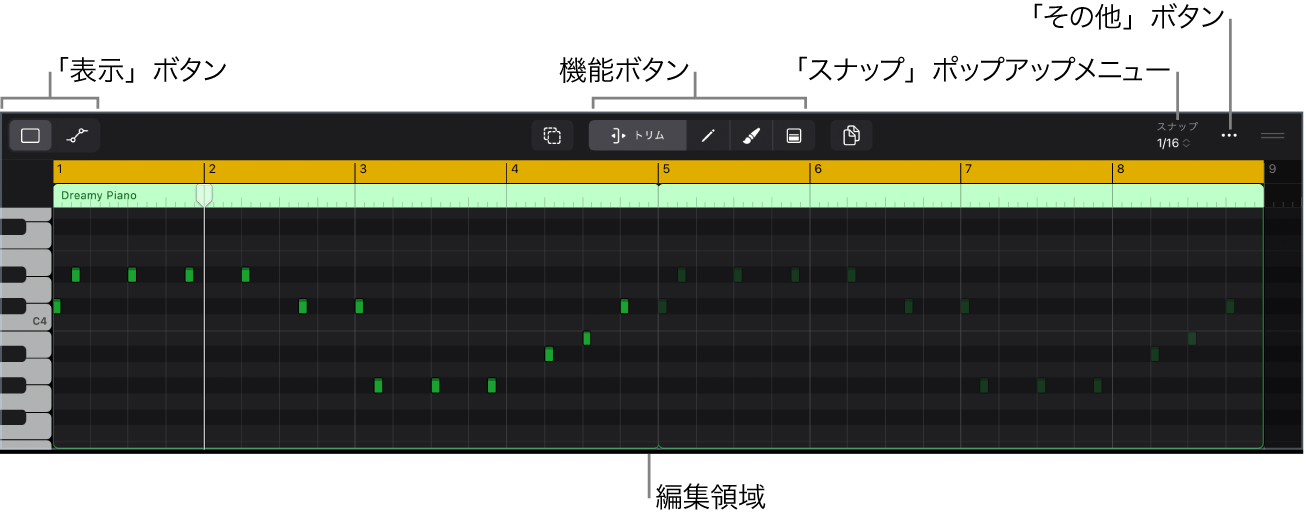Tap the copy clipboard button

click(852, 136)
